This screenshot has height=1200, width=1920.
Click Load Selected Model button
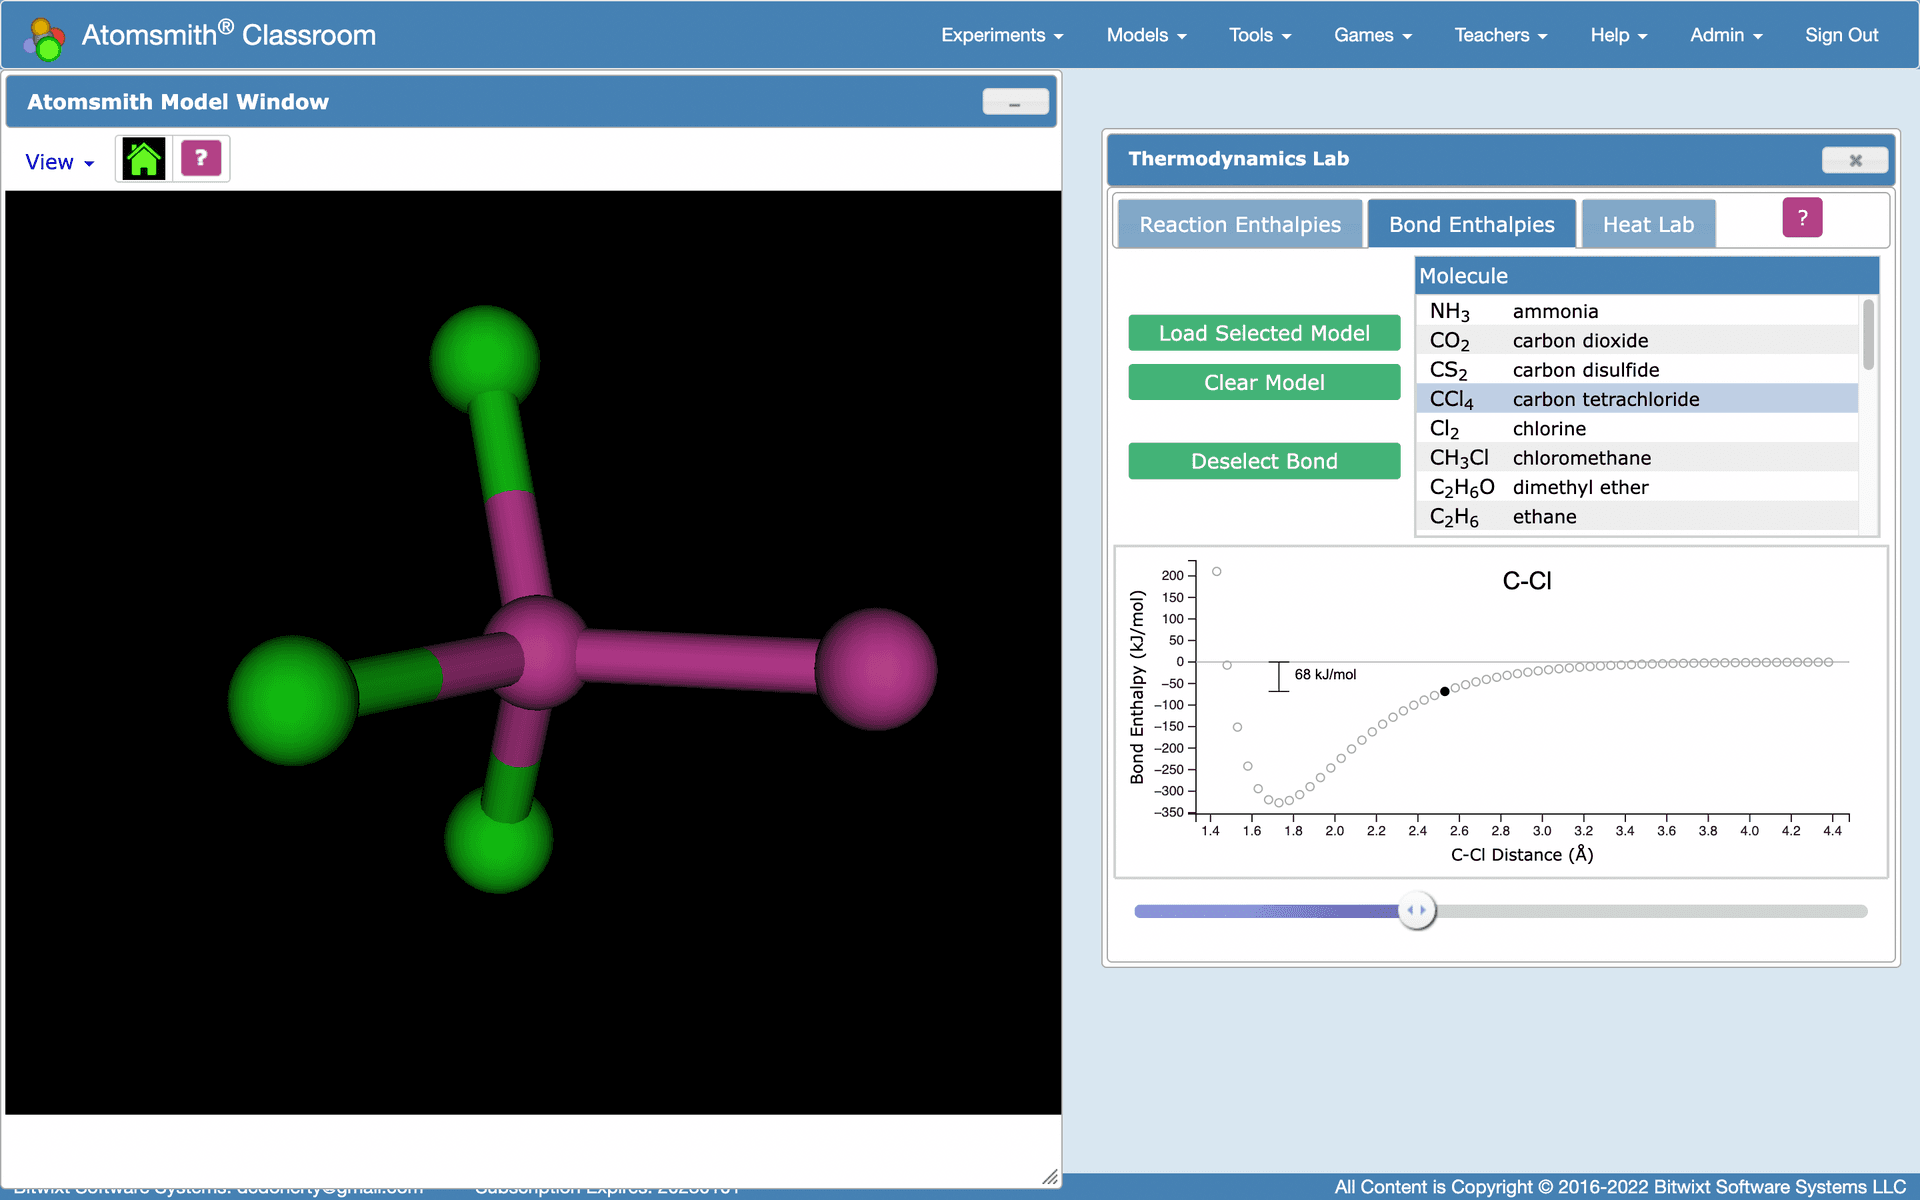point(1264,333)
